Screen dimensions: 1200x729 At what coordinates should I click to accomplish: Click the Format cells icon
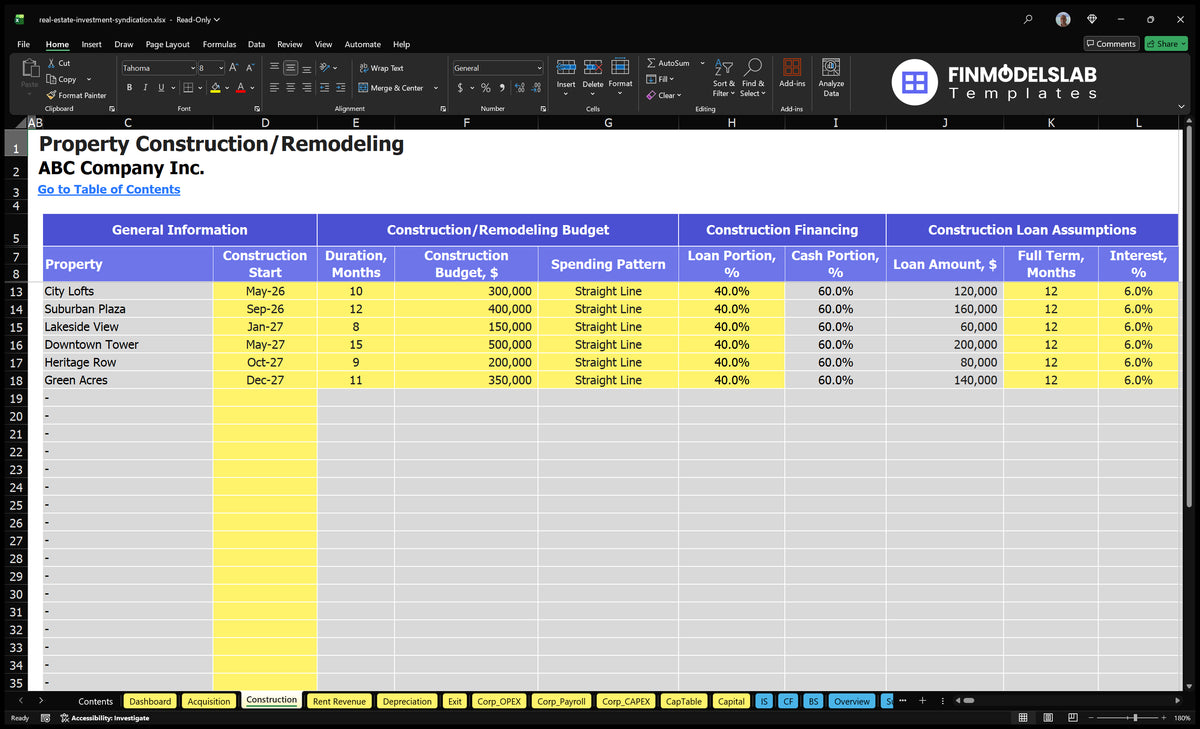pyautogui.click(x=620, y=67)
